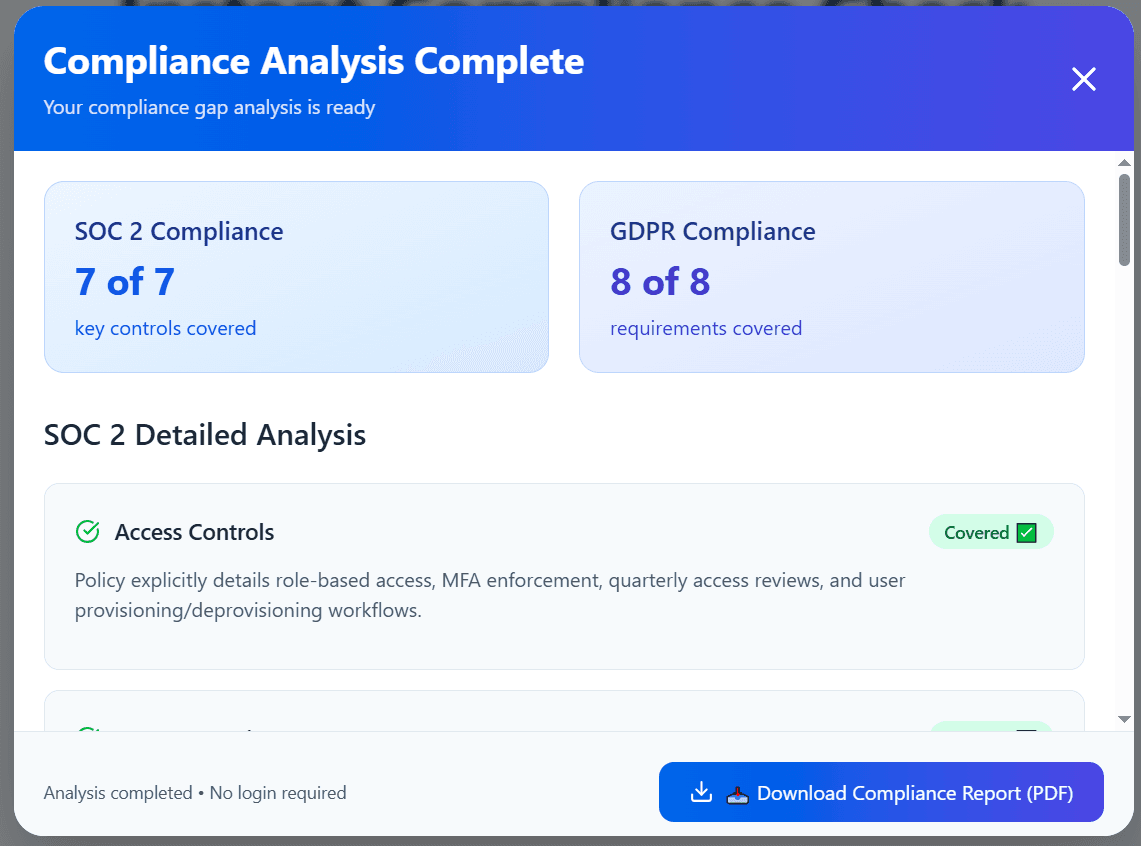The image size is (1141, 846).
Task: Click the 'Access Controls' title
Action: [x=194, y=532]
